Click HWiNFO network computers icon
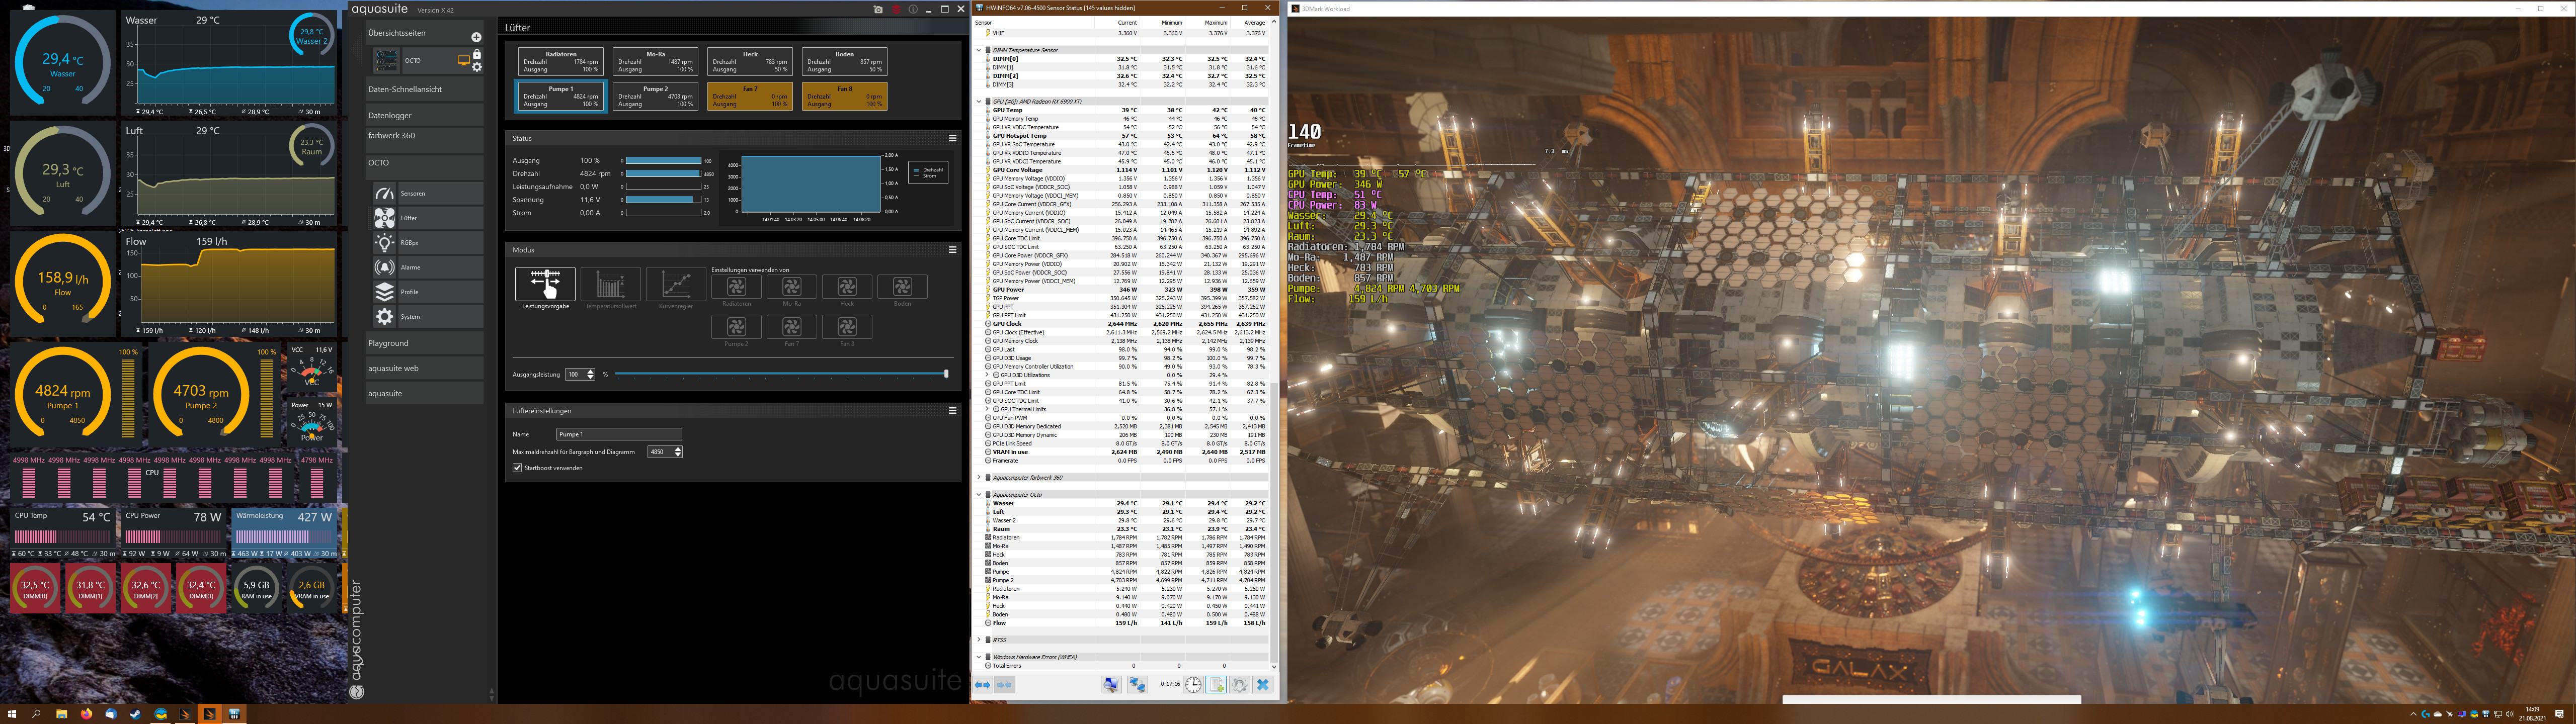The height and width of the screenshot is (724, 2576). pos(1137,685)
